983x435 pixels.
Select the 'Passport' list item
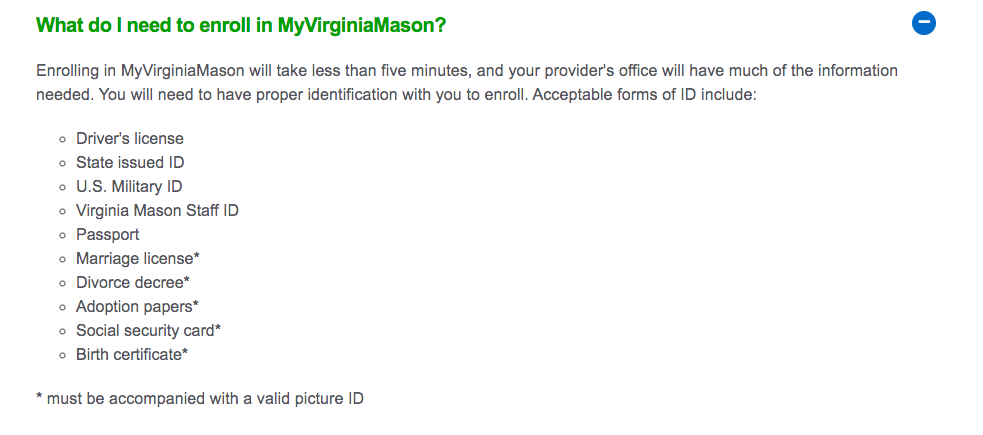(x=108, y=234)
